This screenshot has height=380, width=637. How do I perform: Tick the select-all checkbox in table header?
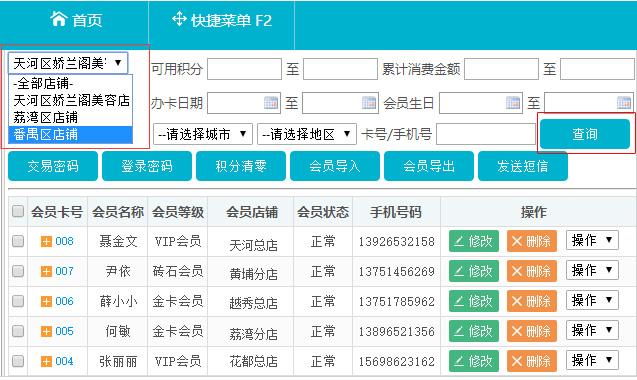(x=18, y=211)
